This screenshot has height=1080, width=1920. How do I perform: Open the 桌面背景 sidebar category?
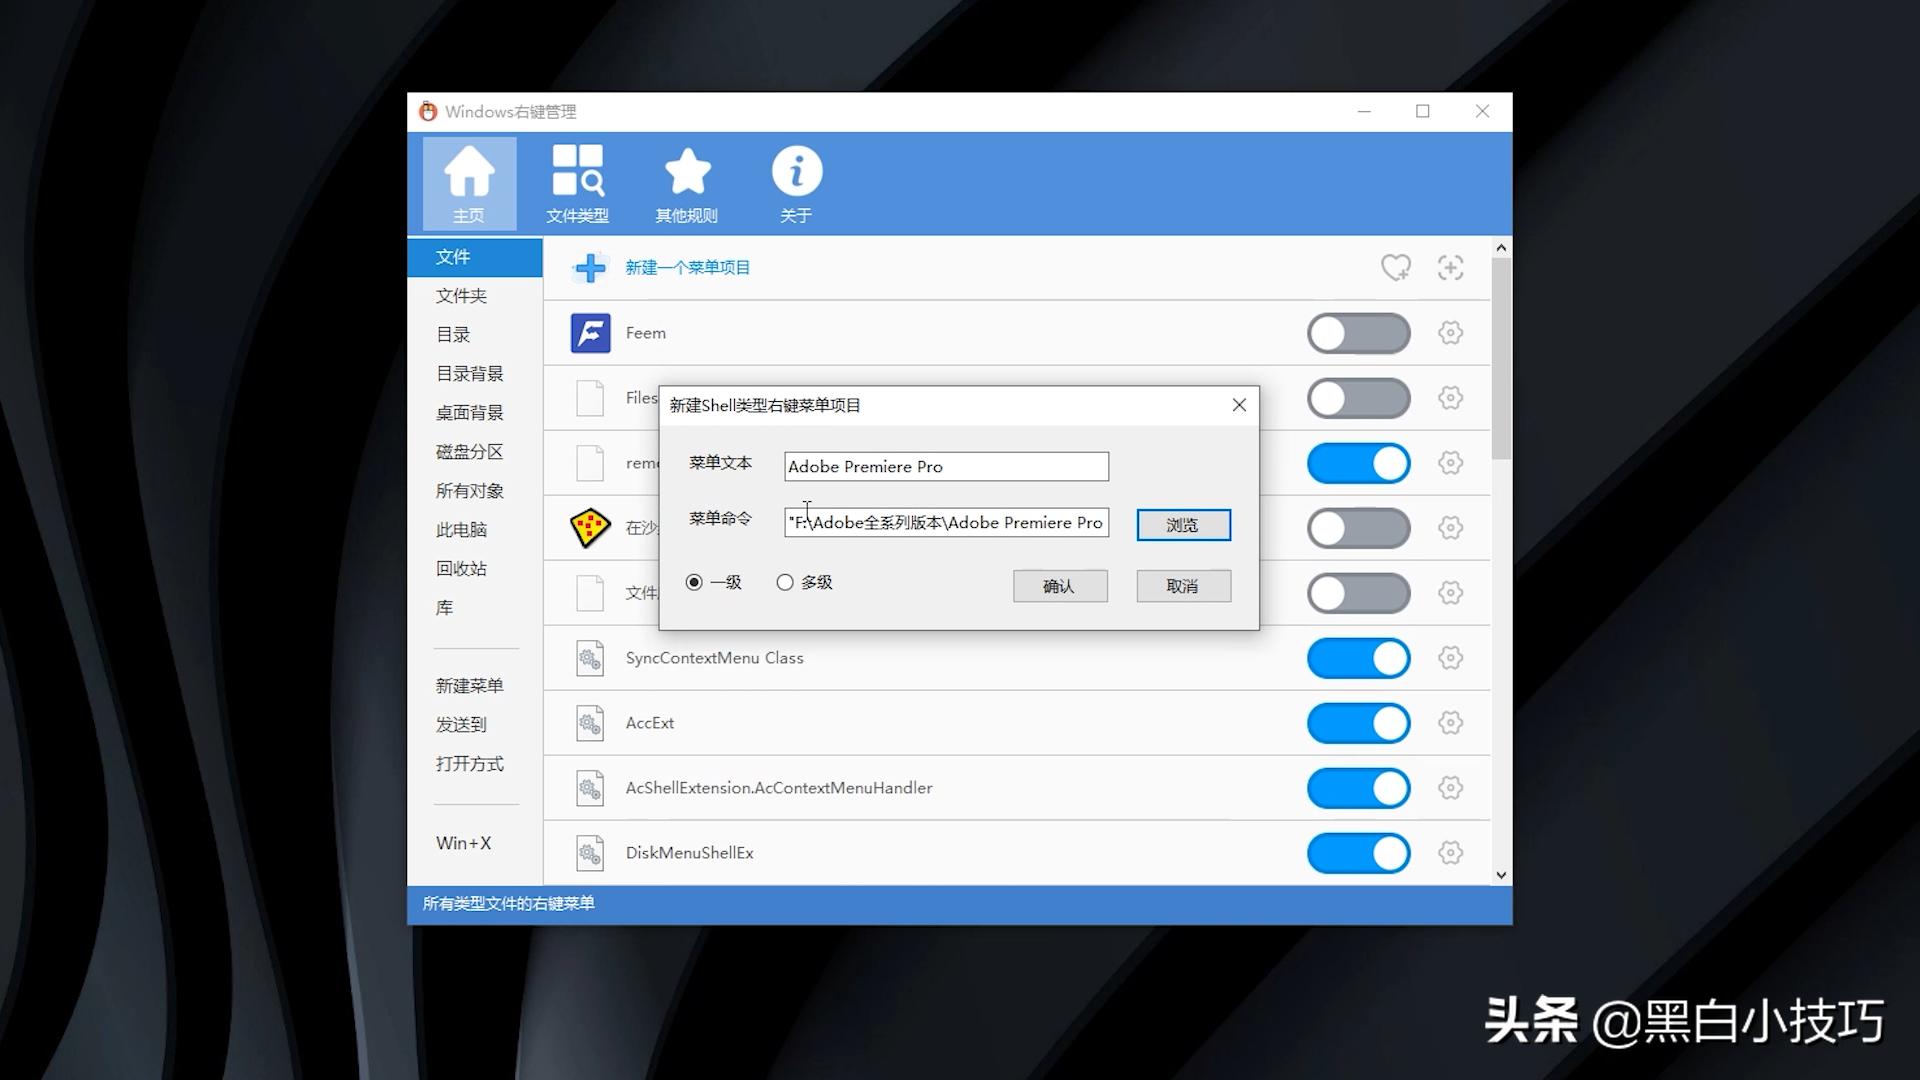pyautogui.click(x=469, y=413)
